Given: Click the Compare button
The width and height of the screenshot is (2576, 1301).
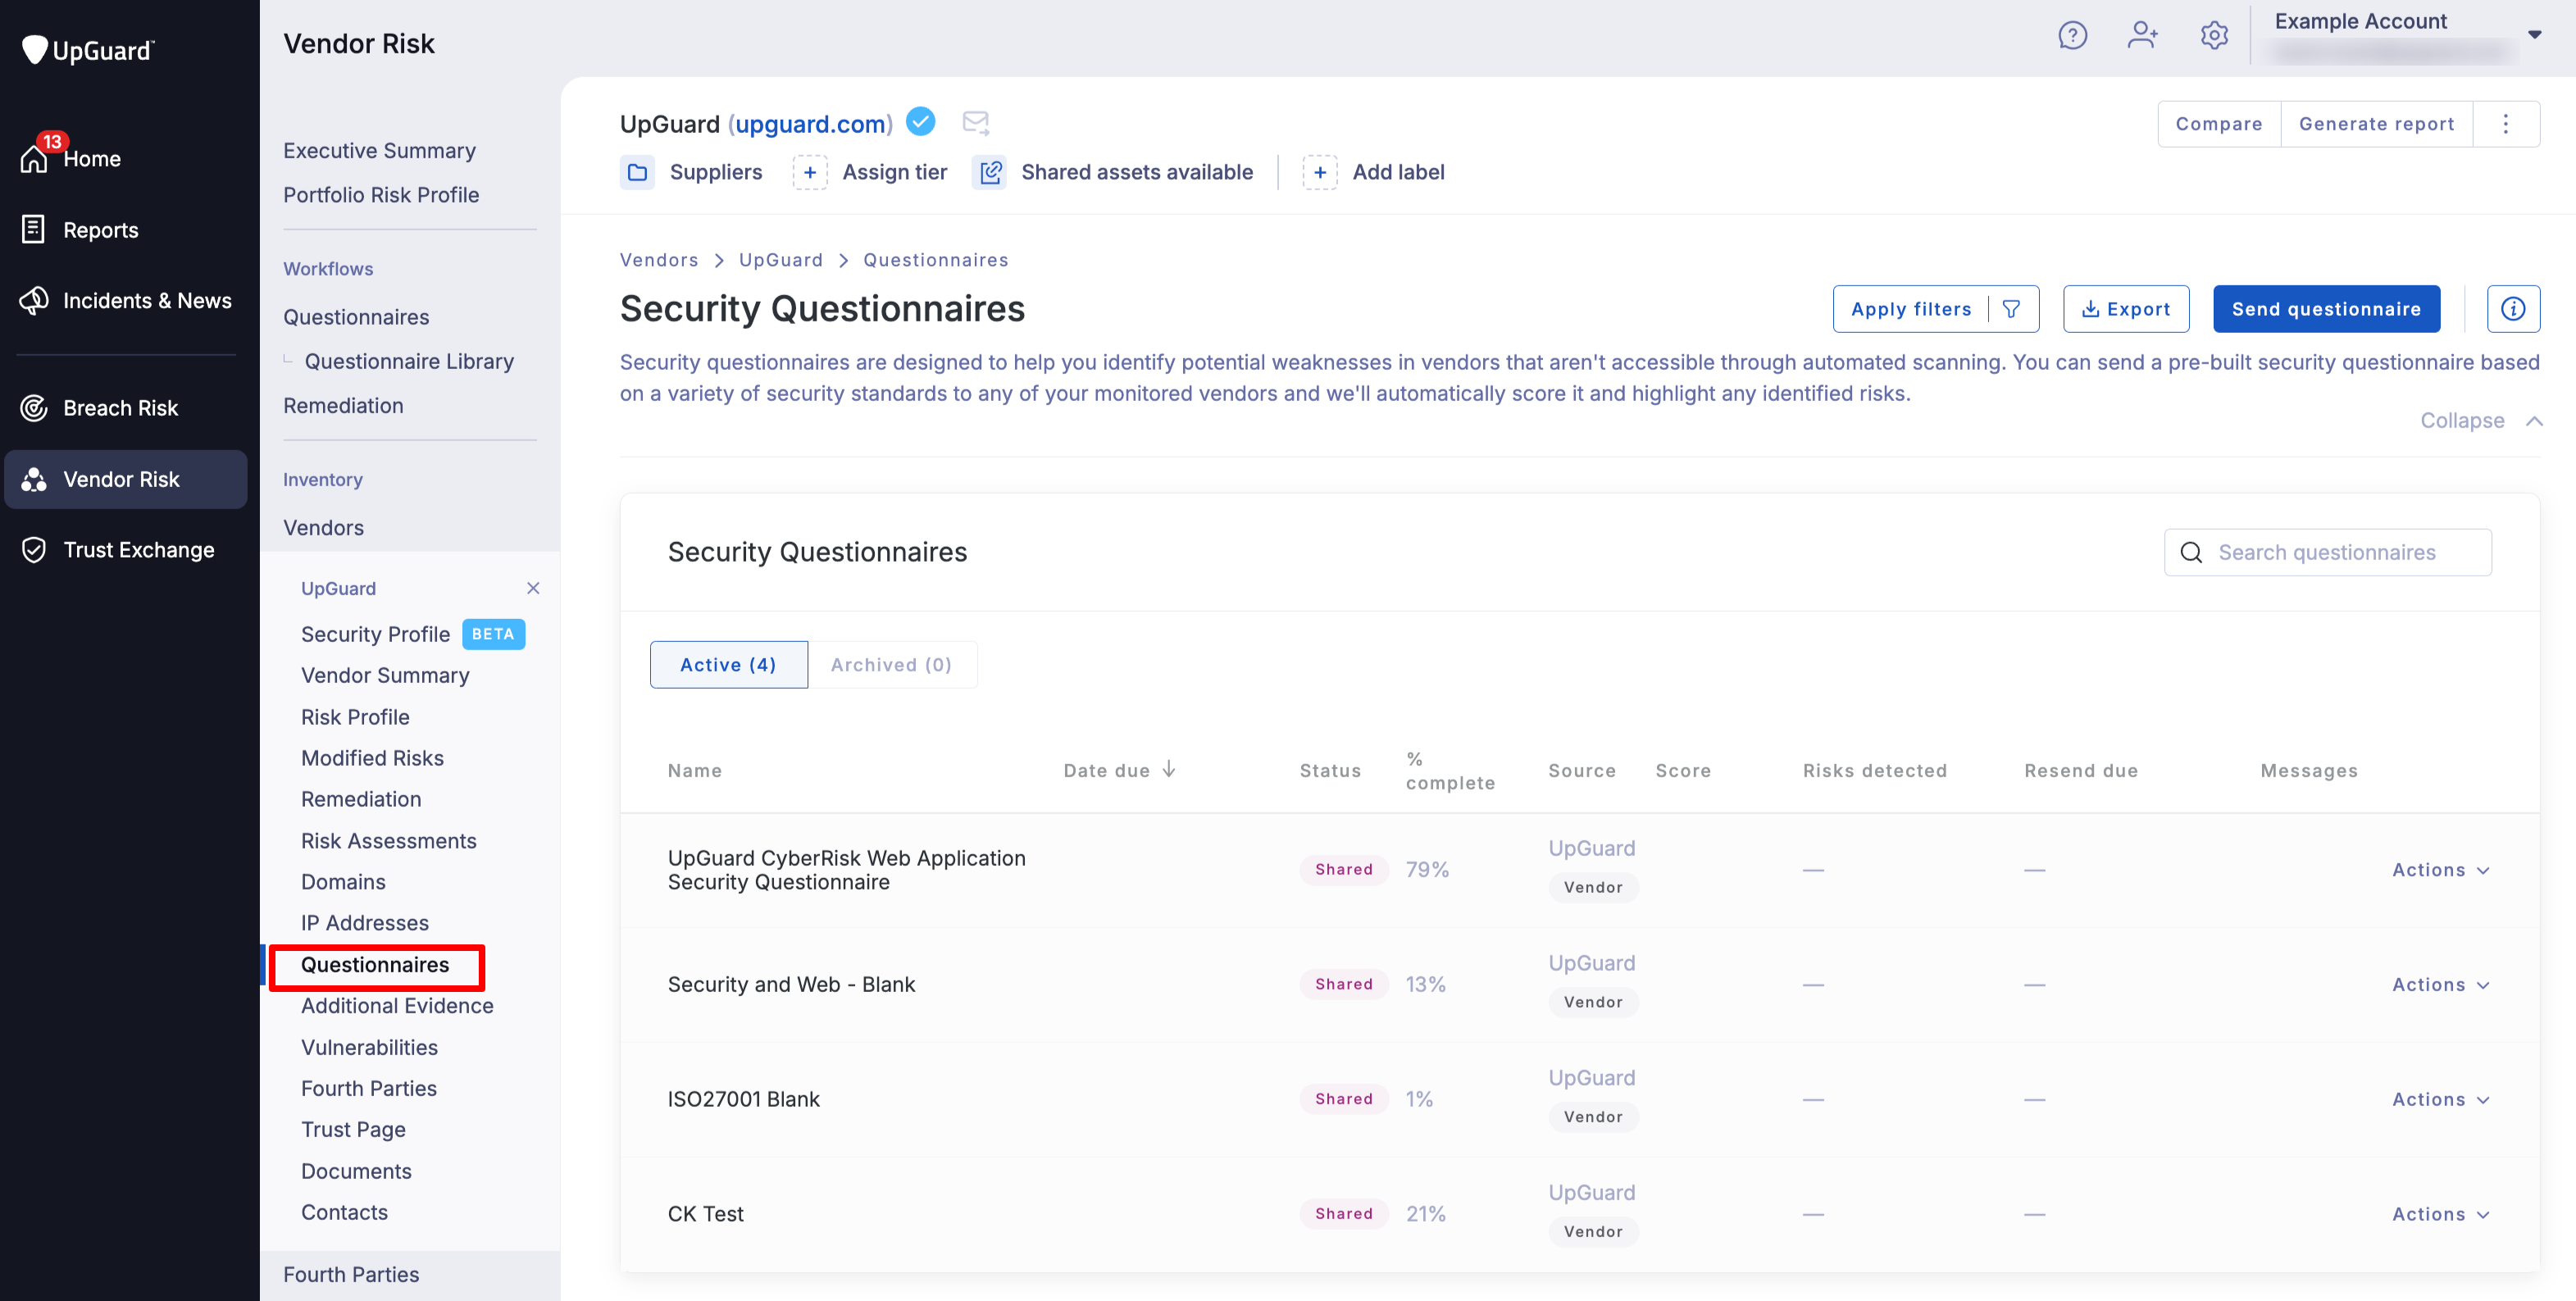Looking at the screenshot, I should point(2218,124).
